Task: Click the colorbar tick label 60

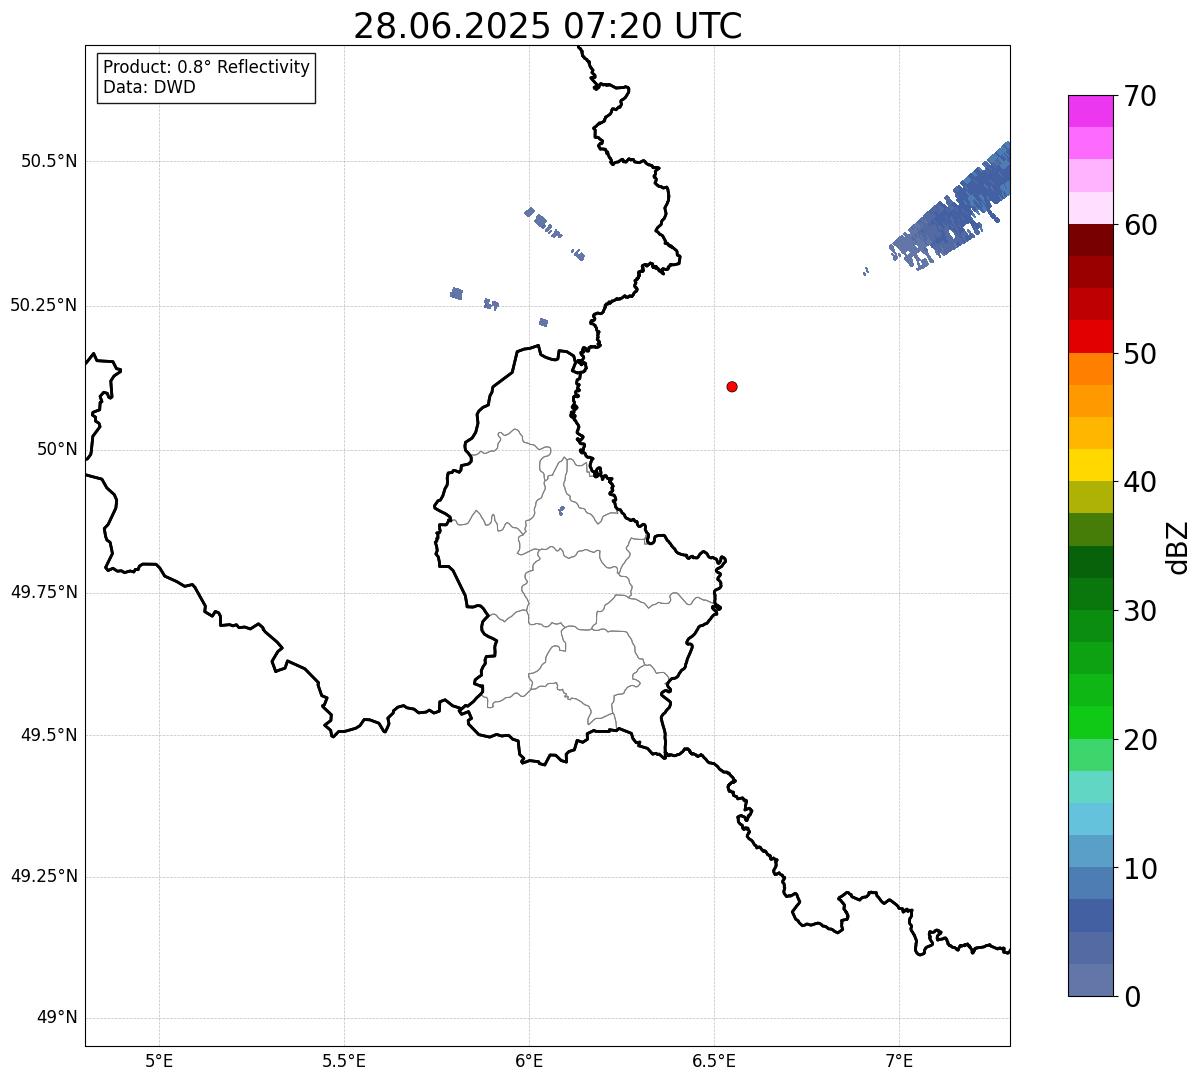Action: 1140,225
